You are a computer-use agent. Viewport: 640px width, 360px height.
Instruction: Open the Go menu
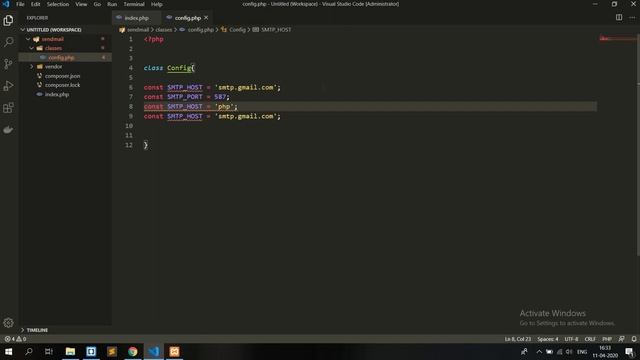pyautogui.click(x=97, y=4)
